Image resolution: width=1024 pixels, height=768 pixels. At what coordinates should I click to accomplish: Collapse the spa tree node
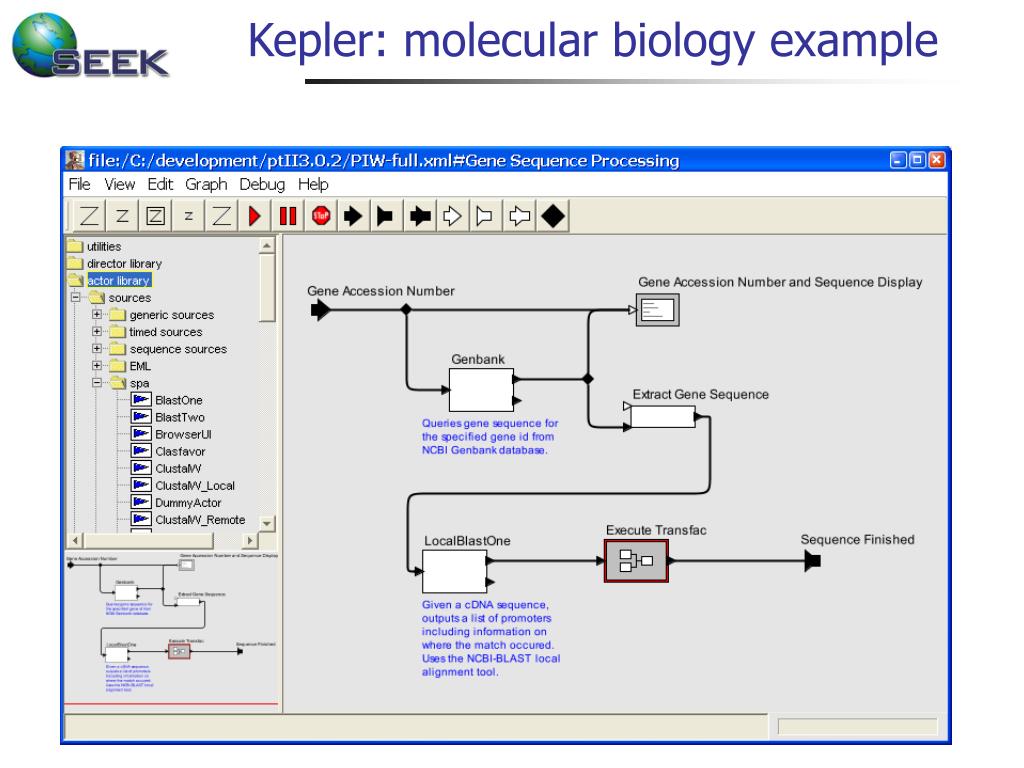97,383
